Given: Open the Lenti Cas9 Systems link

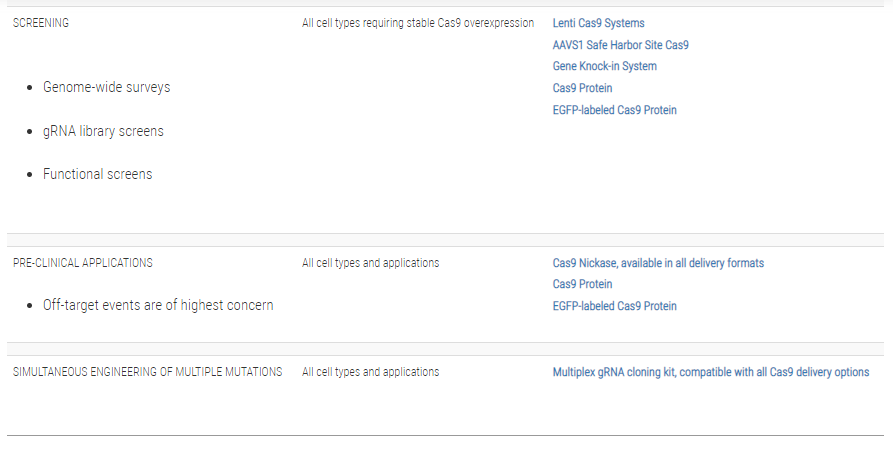Looking at the screenshot, I should point(599,23).
